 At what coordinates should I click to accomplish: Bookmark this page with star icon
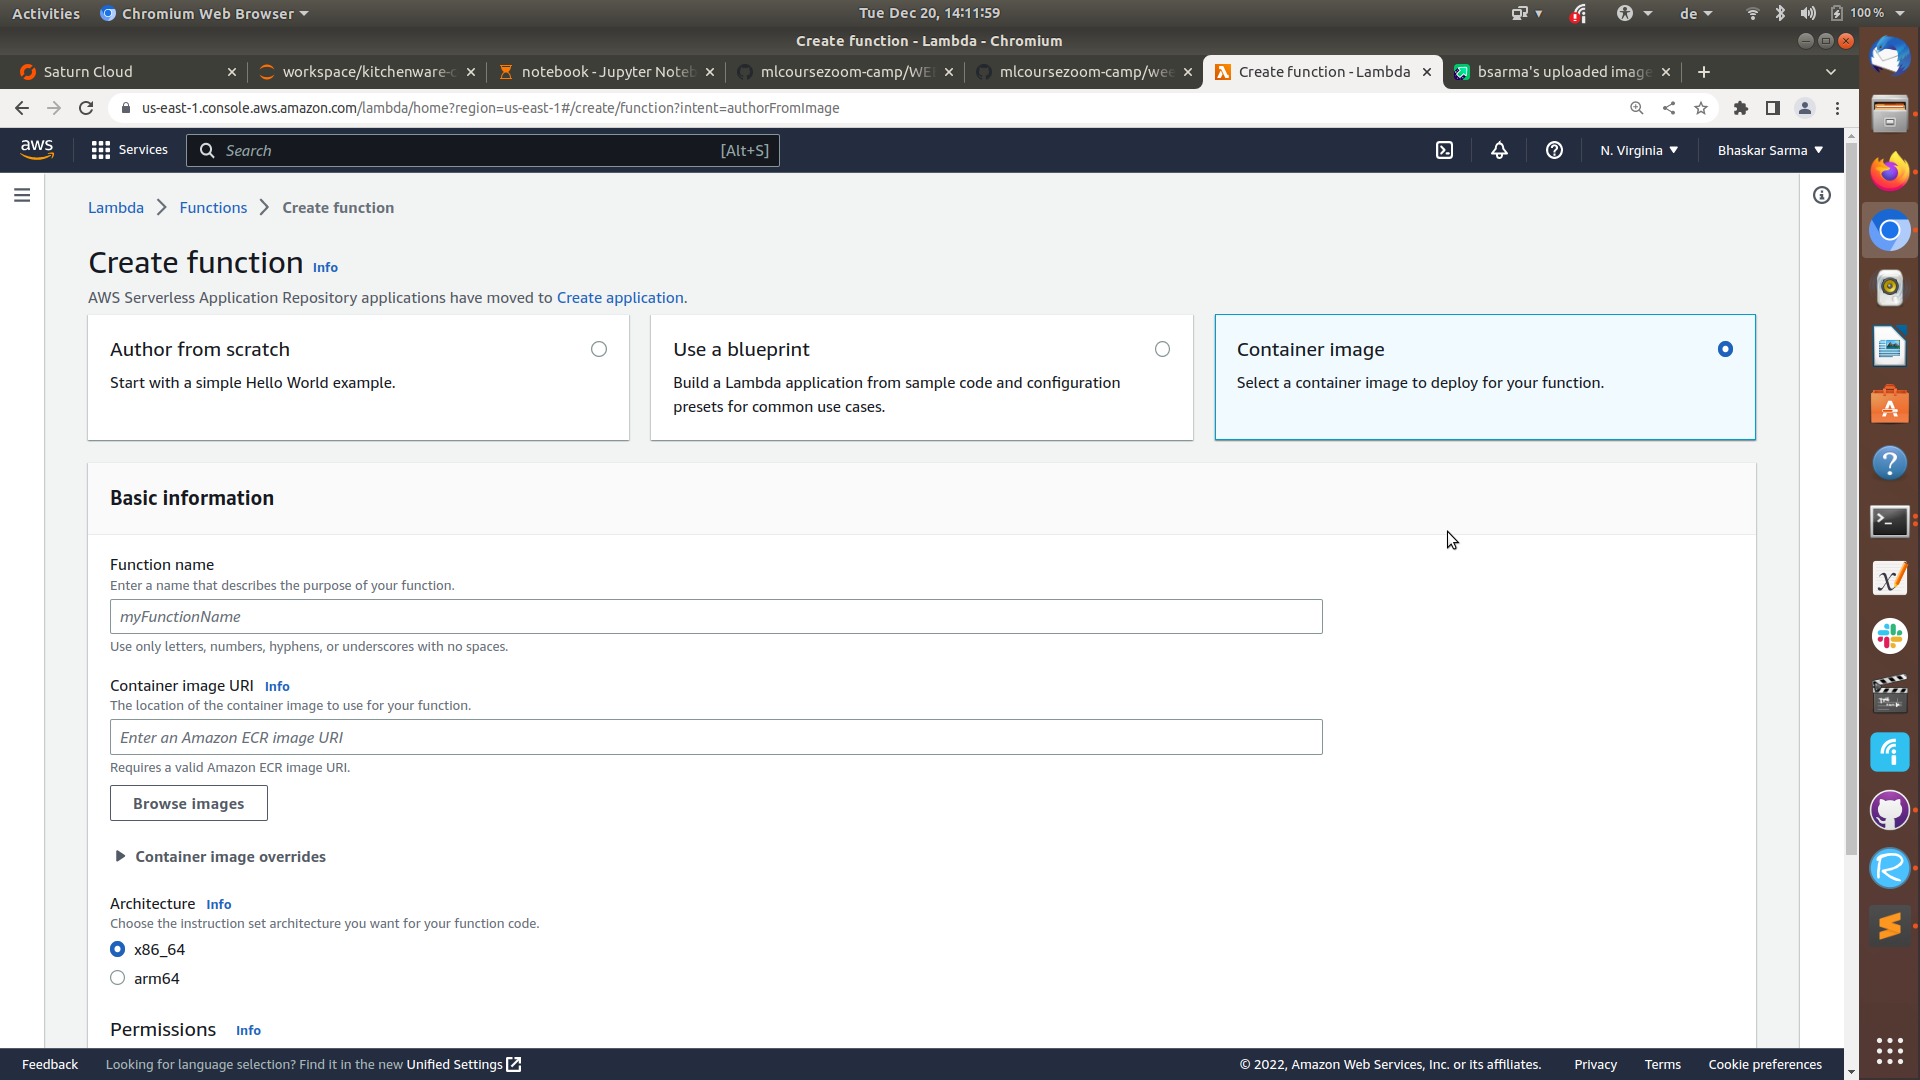click(1701, 108)
